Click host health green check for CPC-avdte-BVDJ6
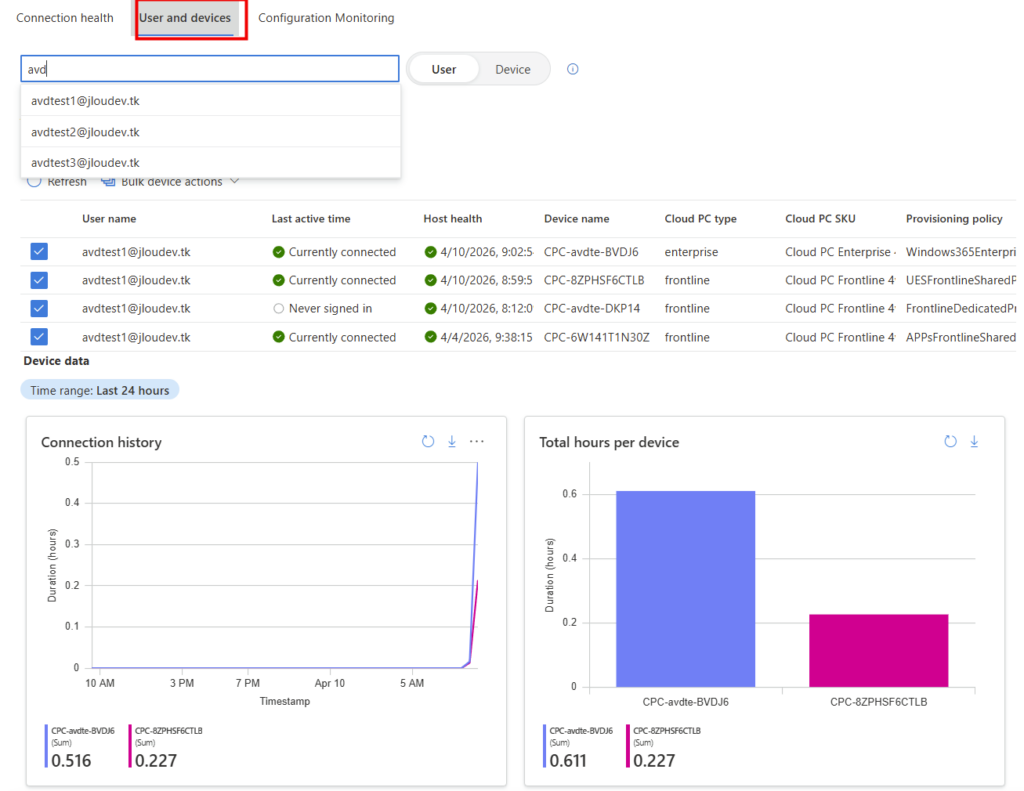 (430, 252)
